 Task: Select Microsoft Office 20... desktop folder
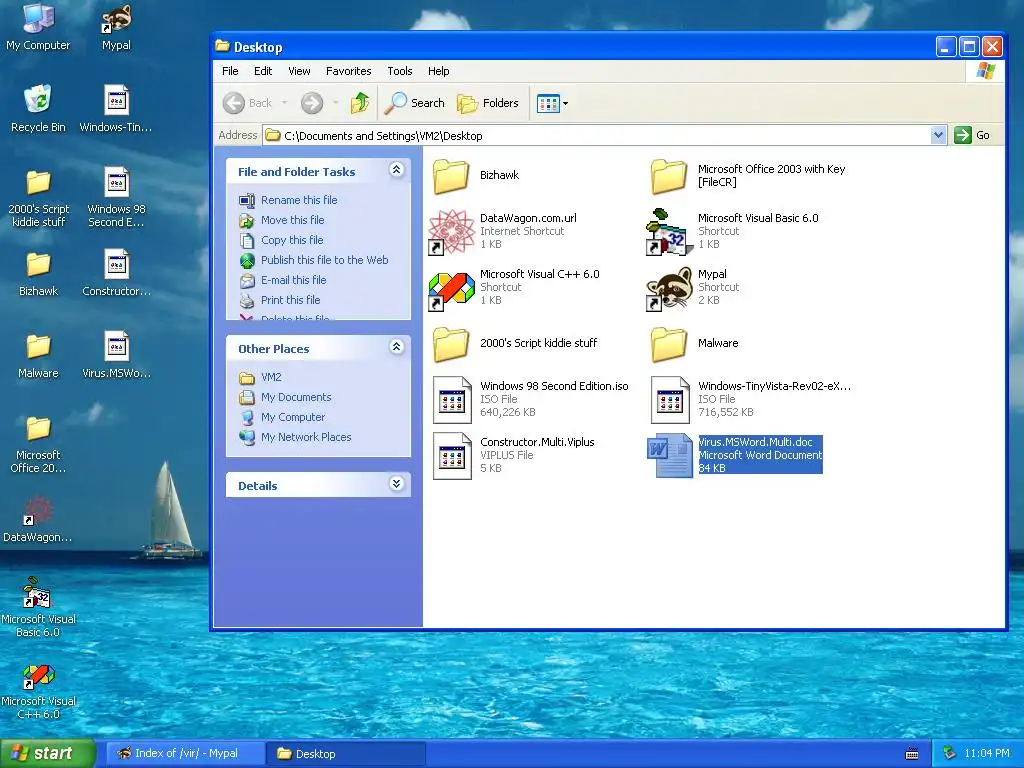click(38, 444)
